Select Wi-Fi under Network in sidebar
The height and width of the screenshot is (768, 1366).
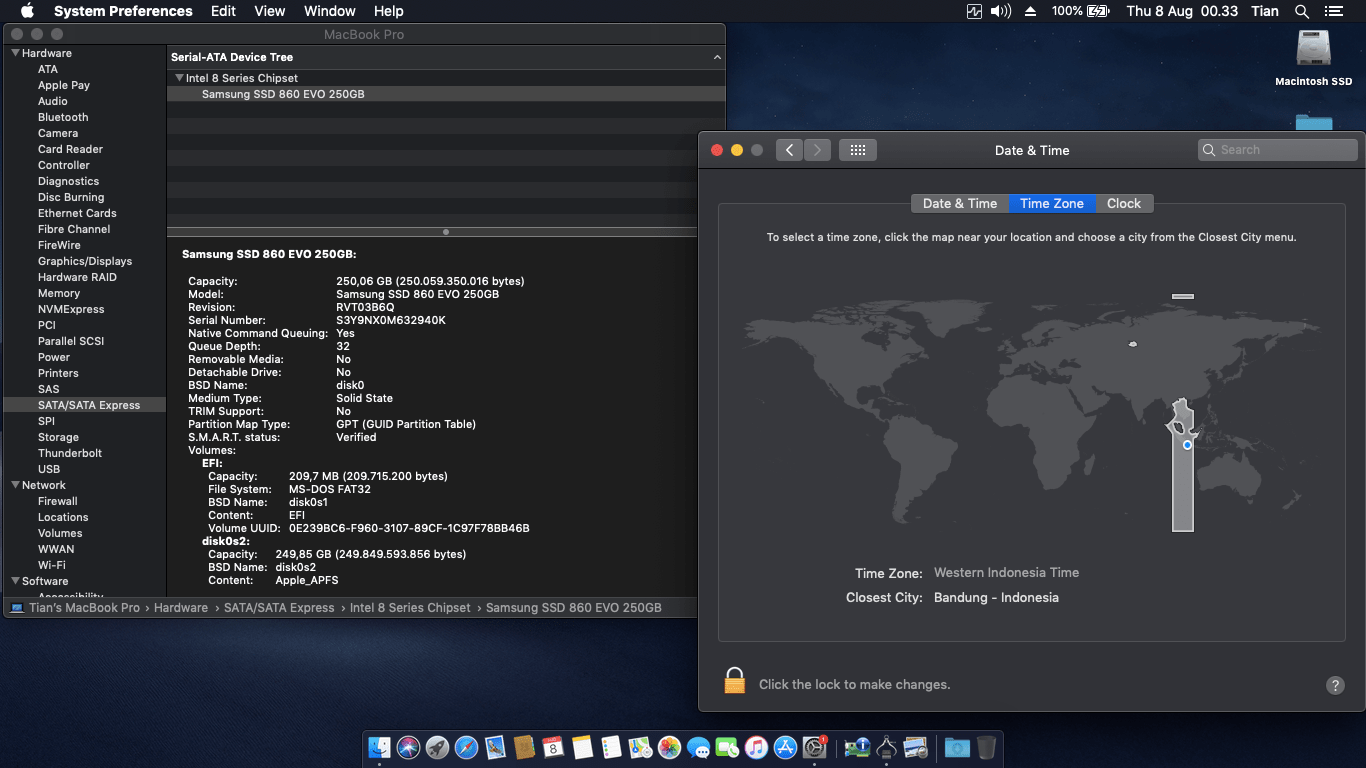click(52, 565)
